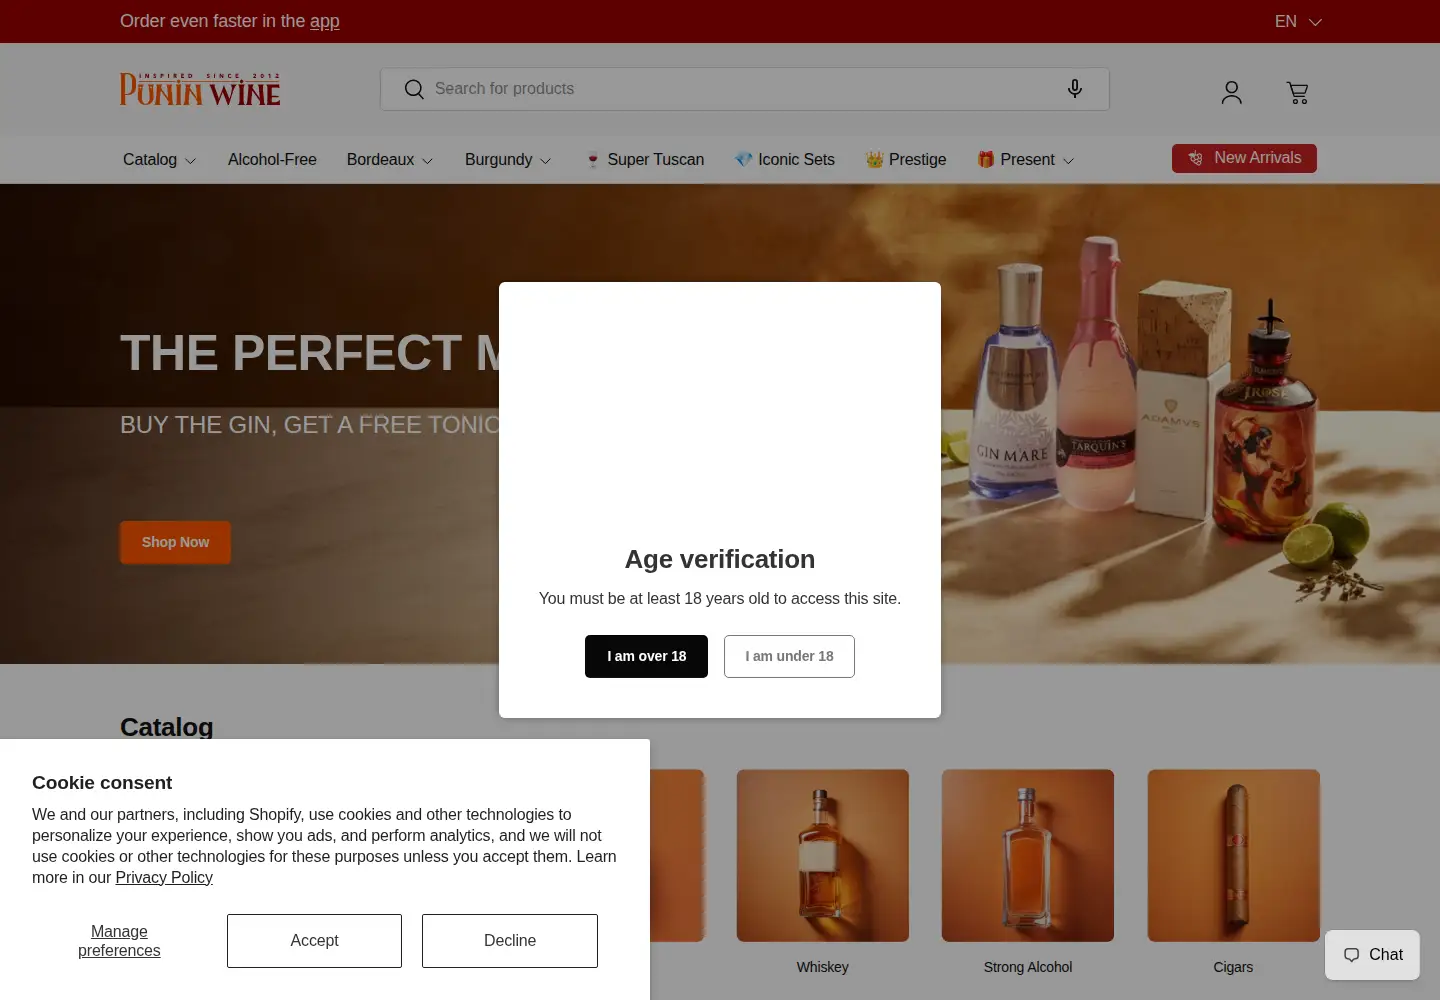
Task: Open Manage preferences link
Action: (119, 941)
